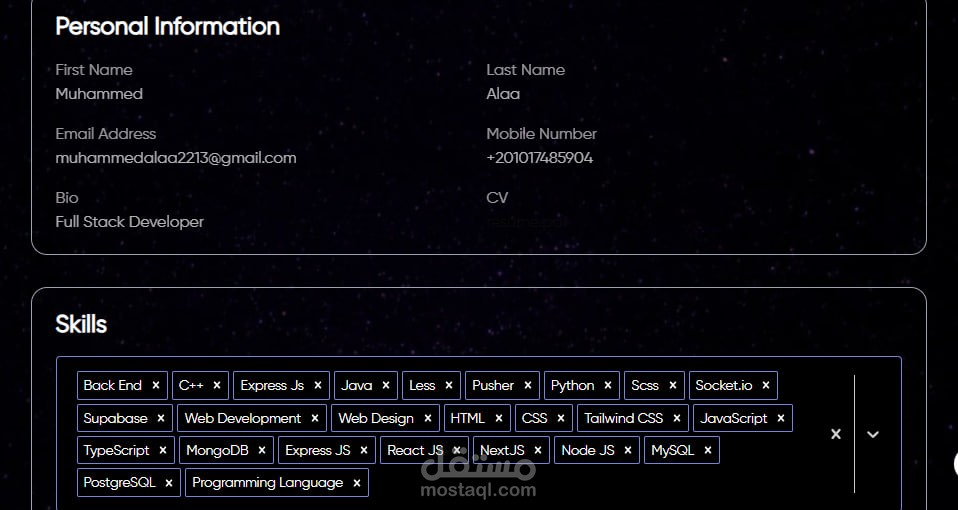
Task: Remove the TypeScript skill tag
Action: pos(163,450)
